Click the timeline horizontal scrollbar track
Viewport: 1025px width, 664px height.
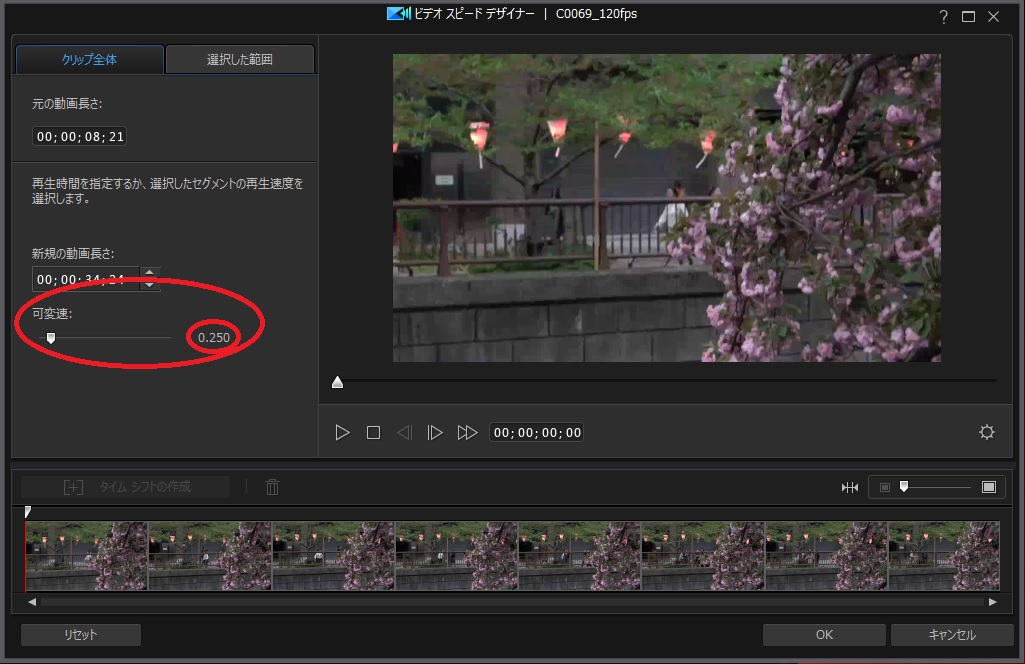pyautogui.click(x=512, y=602)
